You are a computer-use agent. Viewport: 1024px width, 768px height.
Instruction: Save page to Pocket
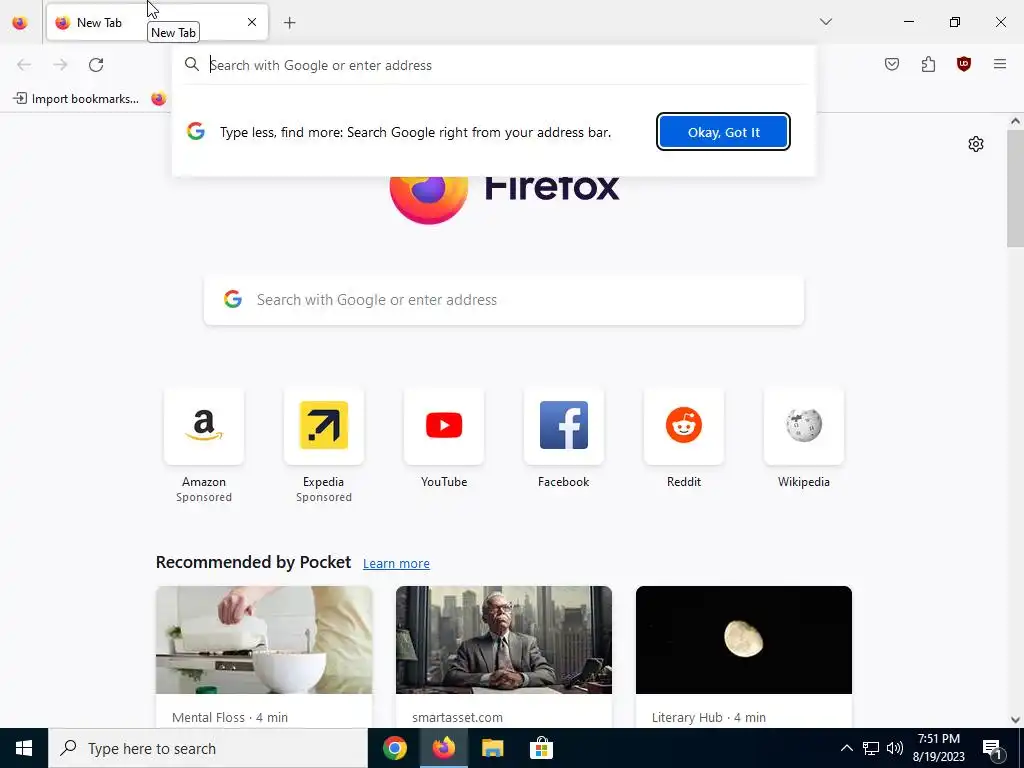click(892, 64)
